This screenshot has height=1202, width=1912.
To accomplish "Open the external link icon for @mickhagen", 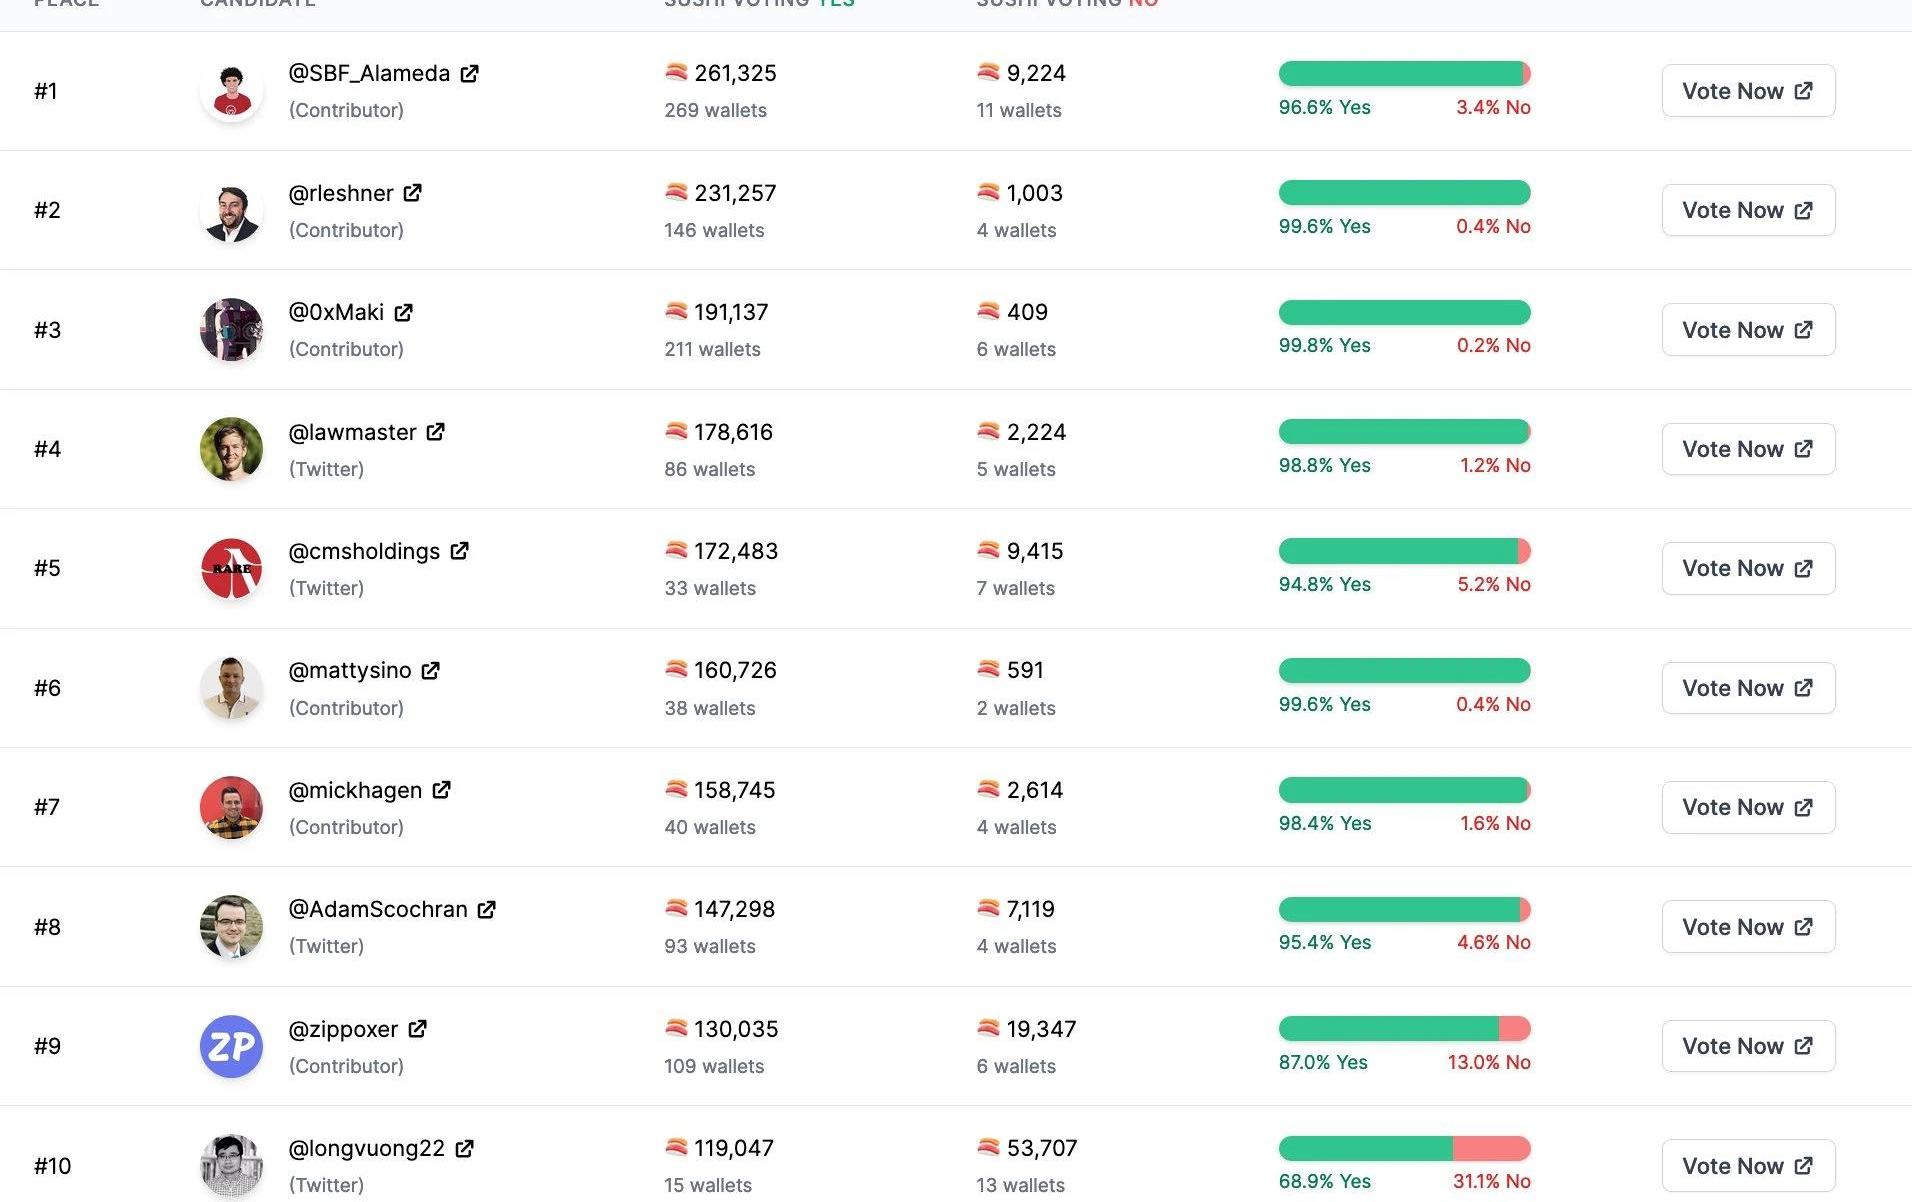I will pos(441,790).
